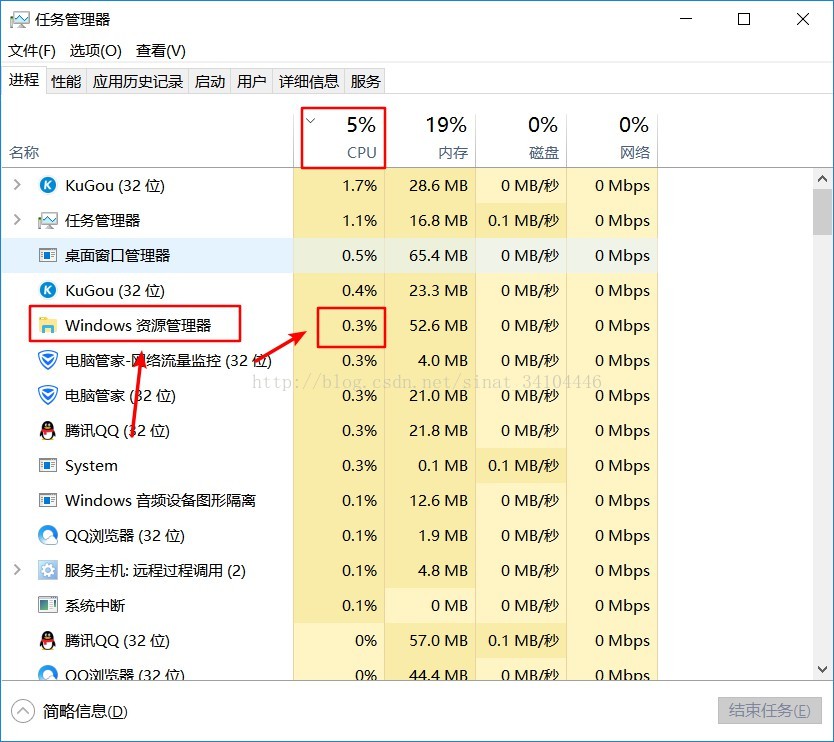Switch to the 启动 tab
The image size is (834, 742).
coord(210,81)
